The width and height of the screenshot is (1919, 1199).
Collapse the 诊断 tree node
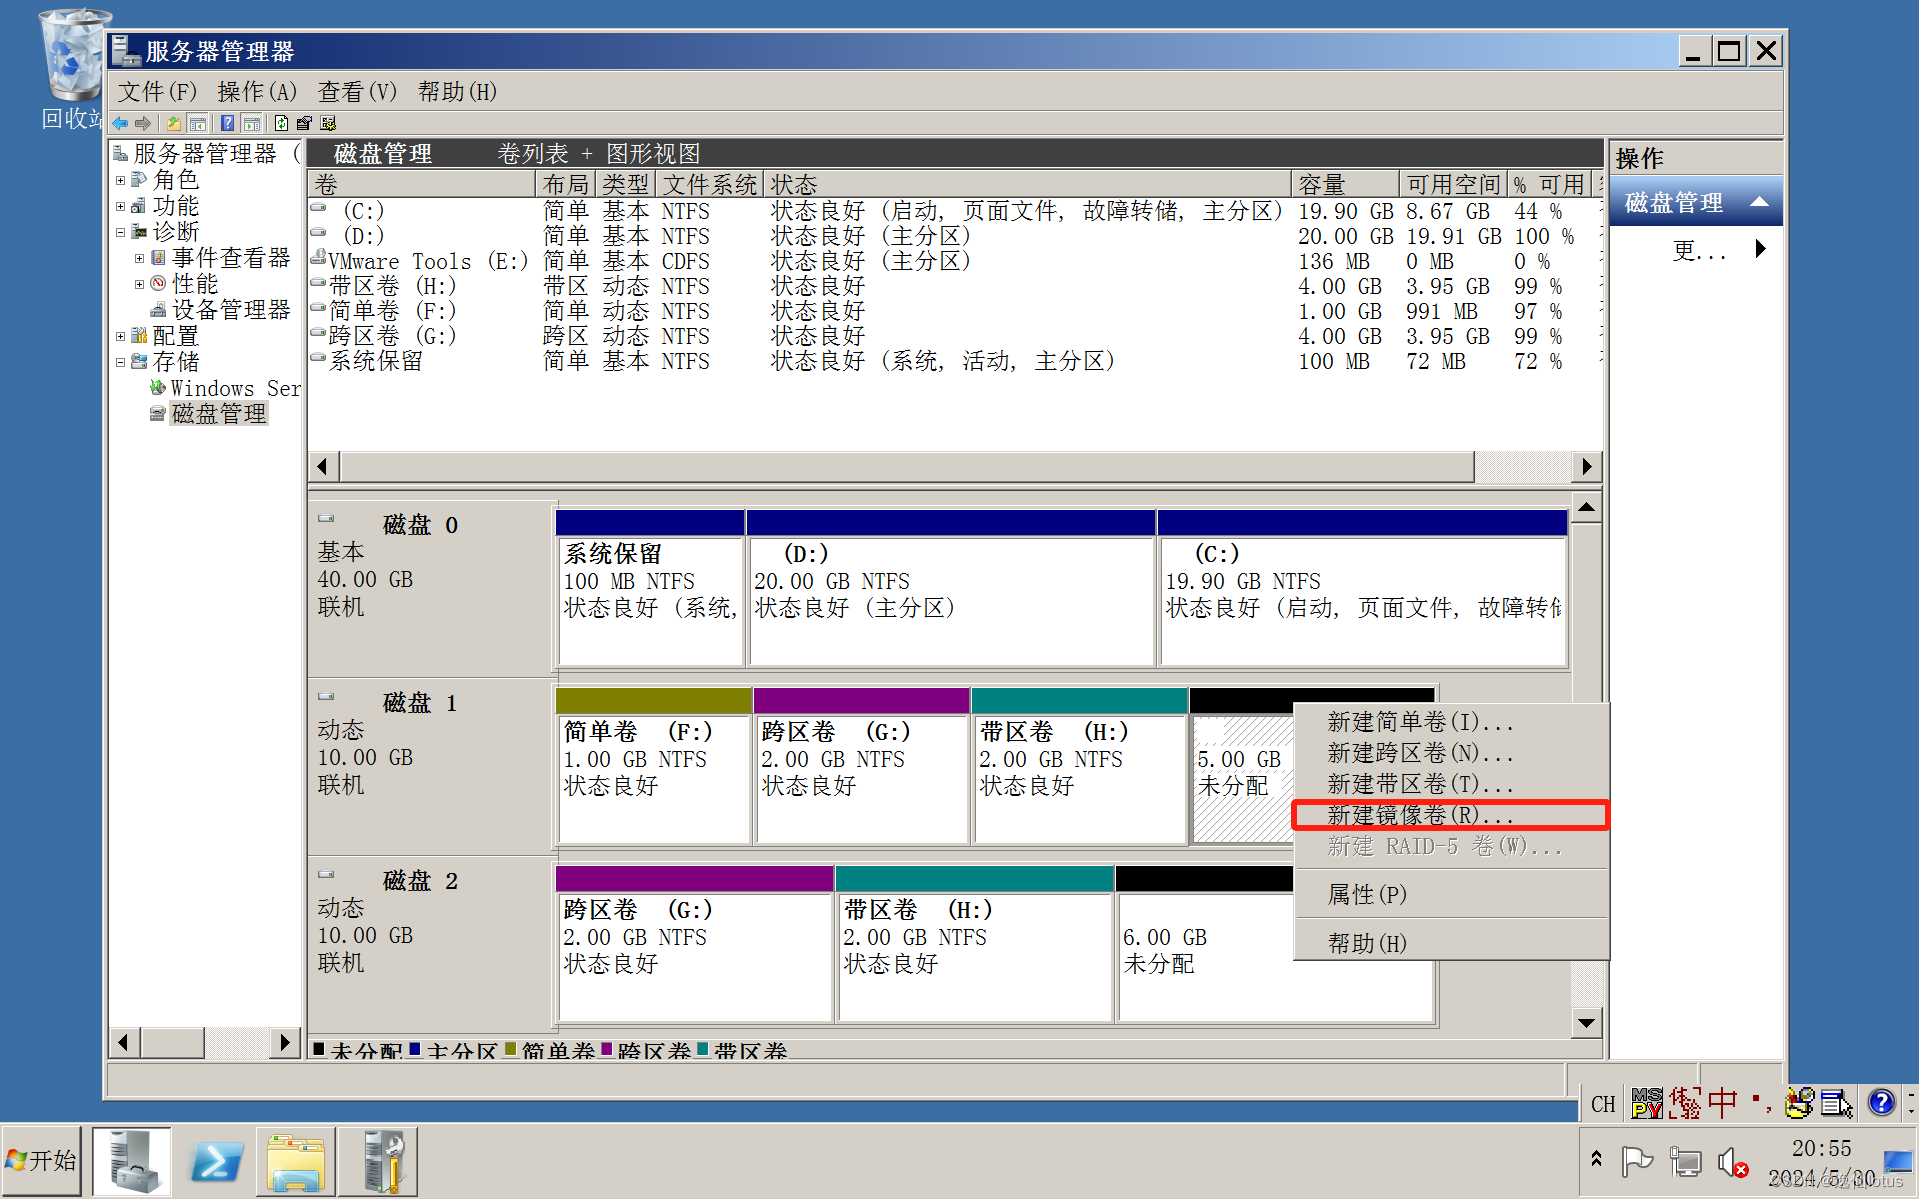[x=120, y=232]
